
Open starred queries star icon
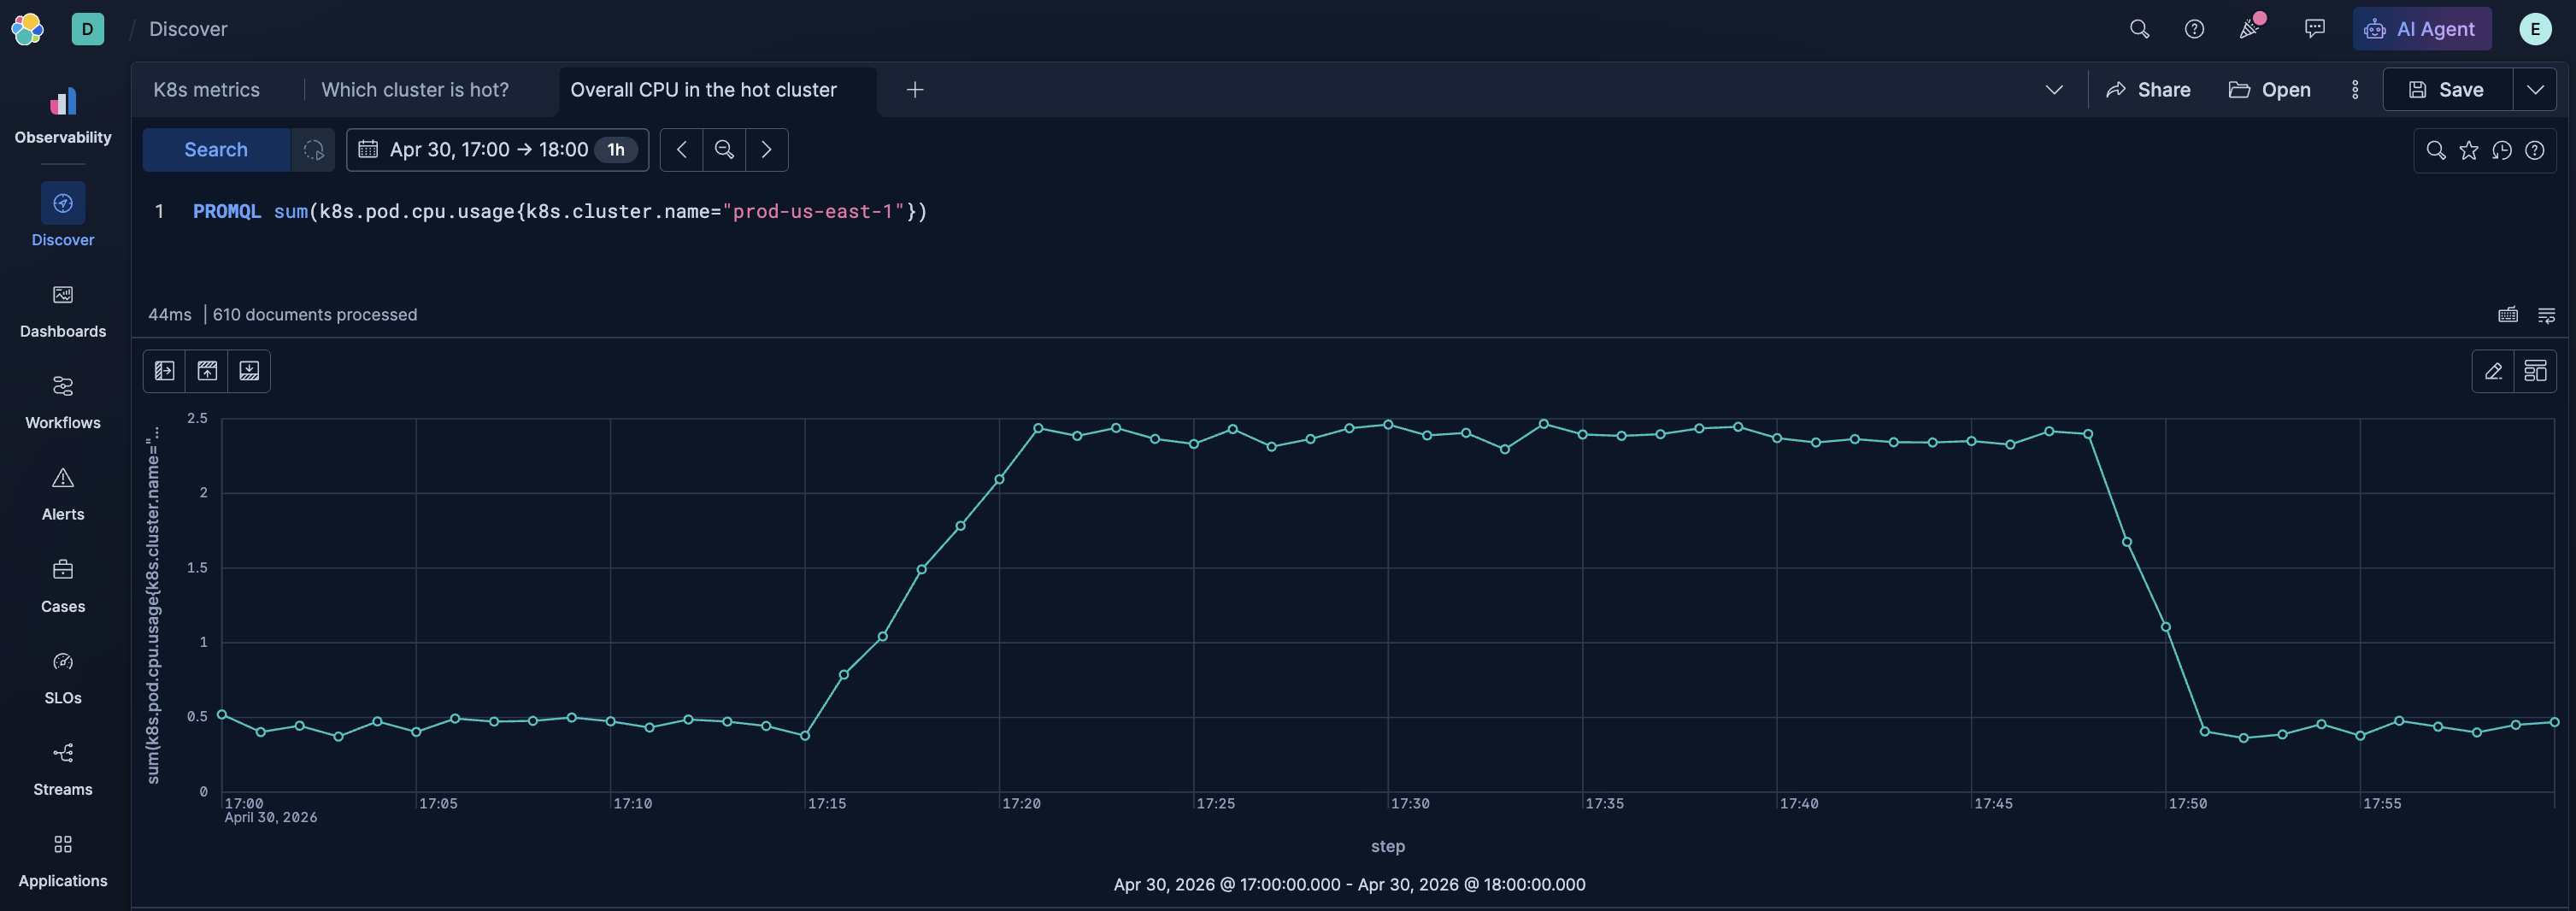tap(2469, 150)
